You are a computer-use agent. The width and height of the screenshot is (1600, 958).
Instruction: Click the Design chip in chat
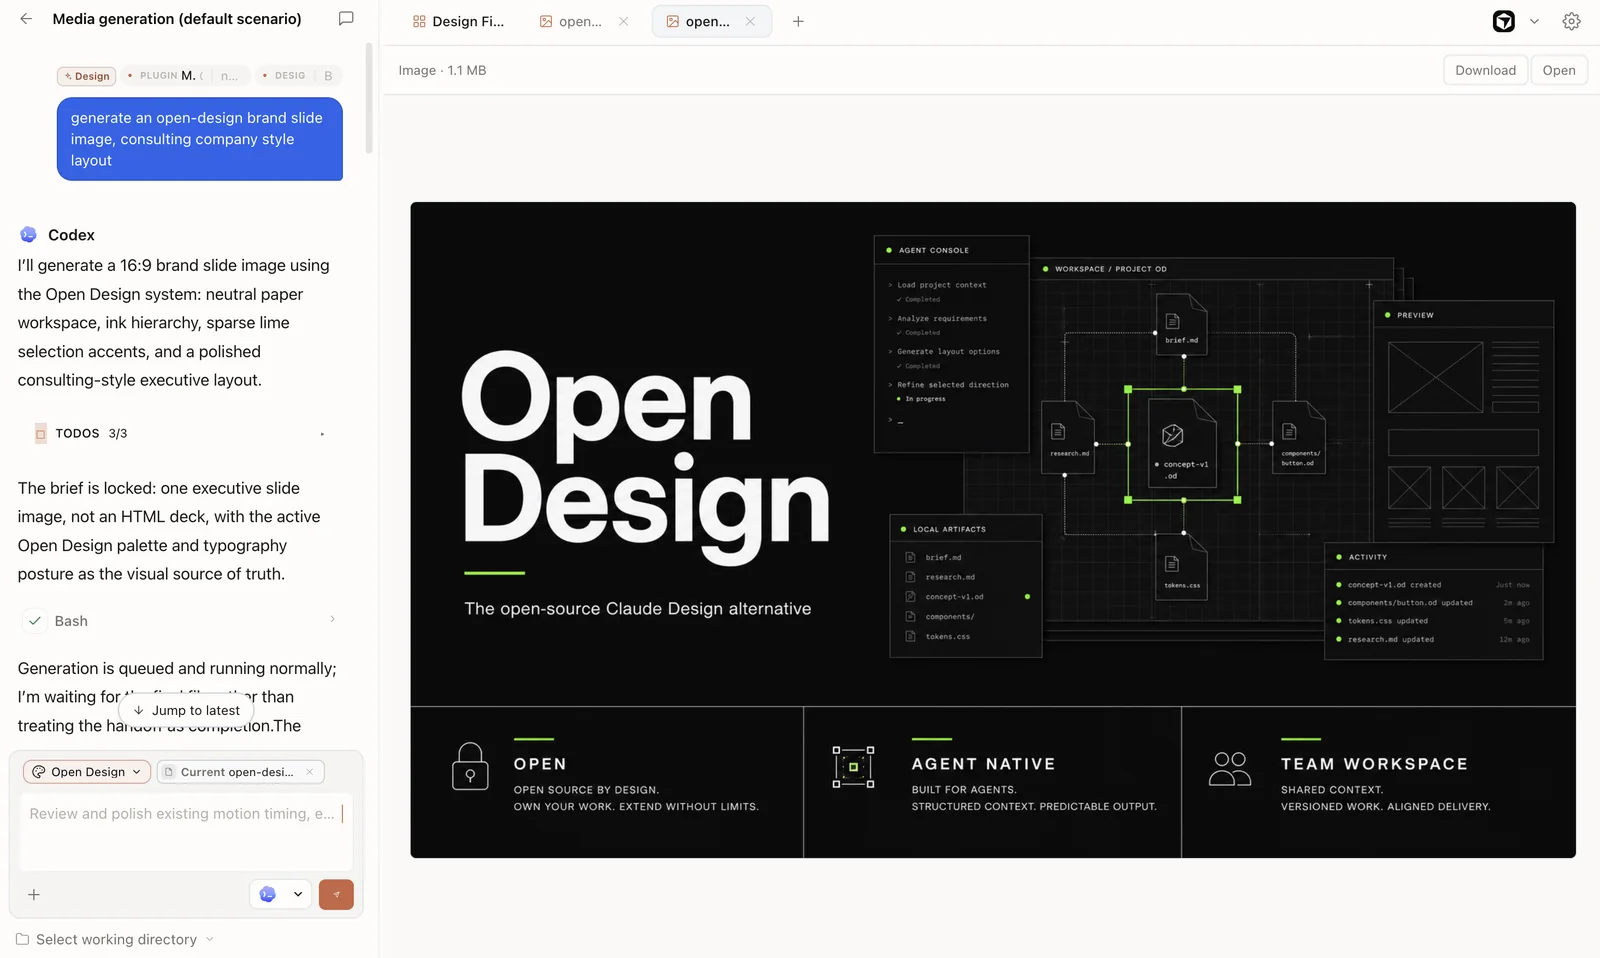[x=87, y=76]
